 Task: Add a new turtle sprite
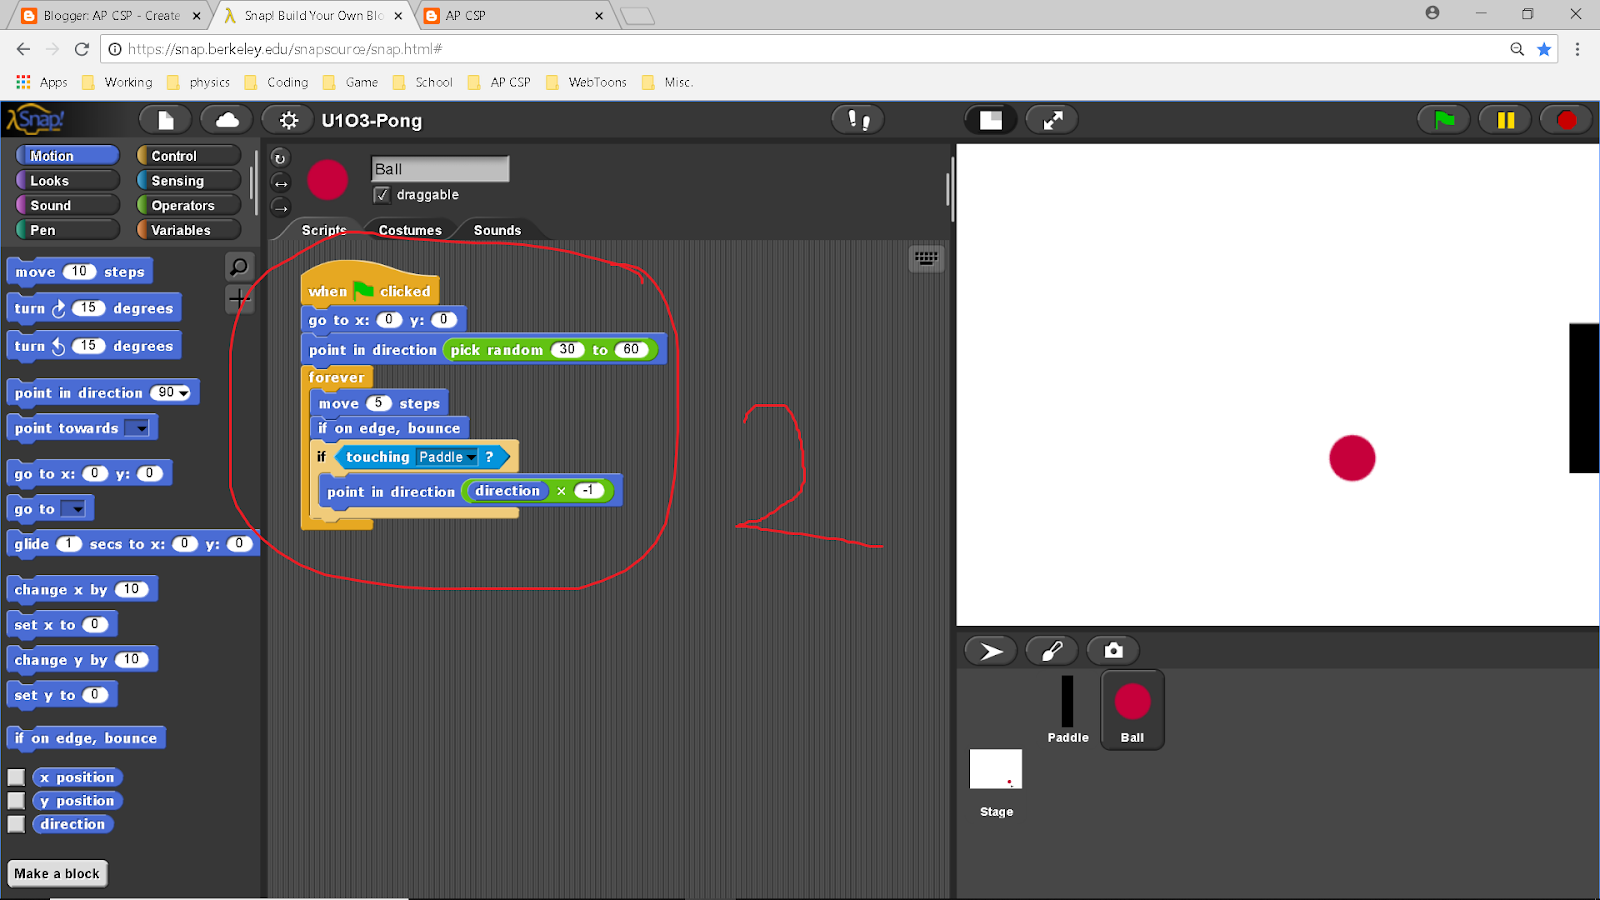click(x=991, y=651)
